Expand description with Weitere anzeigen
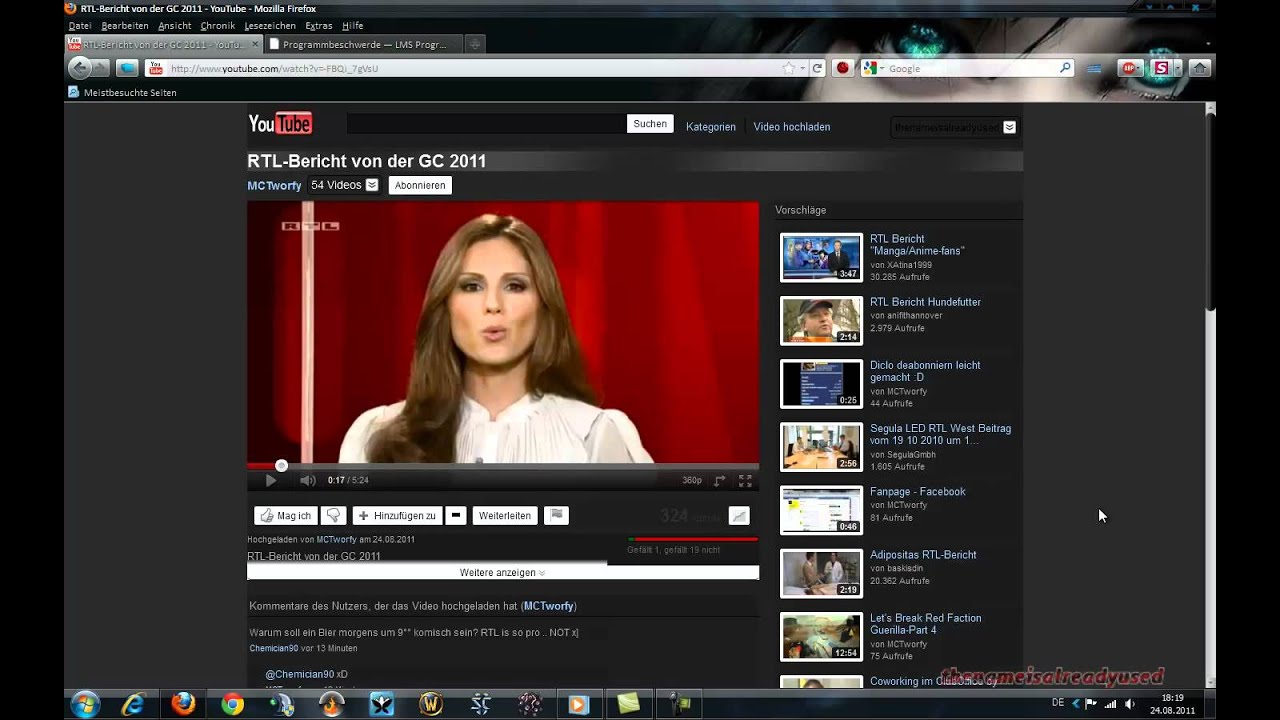Image resolution: width=1280 pixels, height=720 pixels. [x=503, y=573]
